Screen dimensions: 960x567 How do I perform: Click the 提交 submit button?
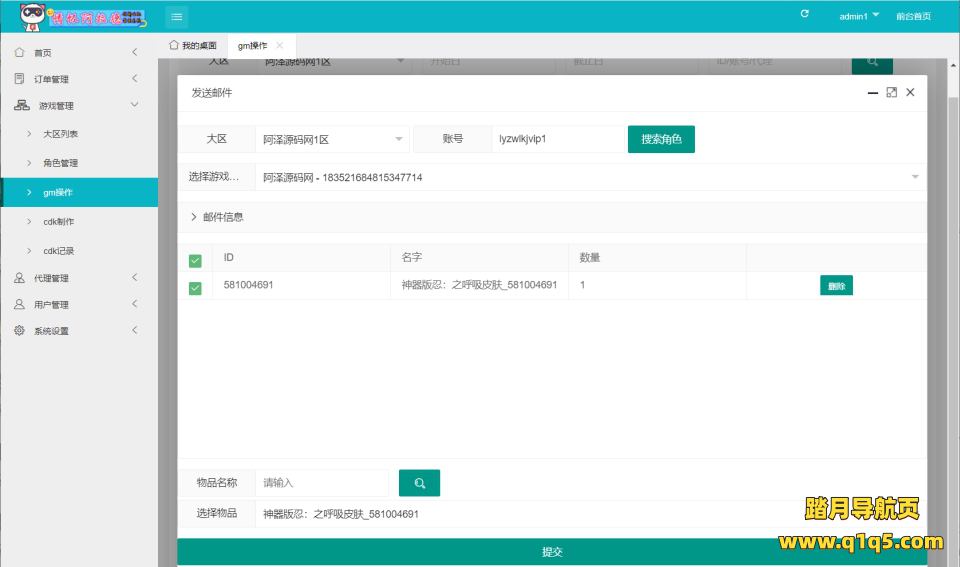552,552
